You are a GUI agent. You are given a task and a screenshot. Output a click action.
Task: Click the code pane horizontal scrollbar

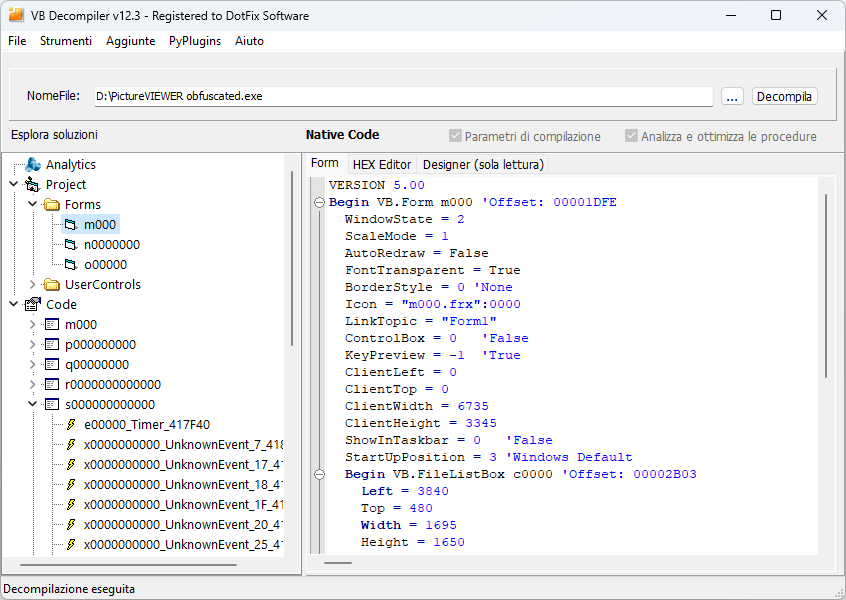tap(338, 563)
